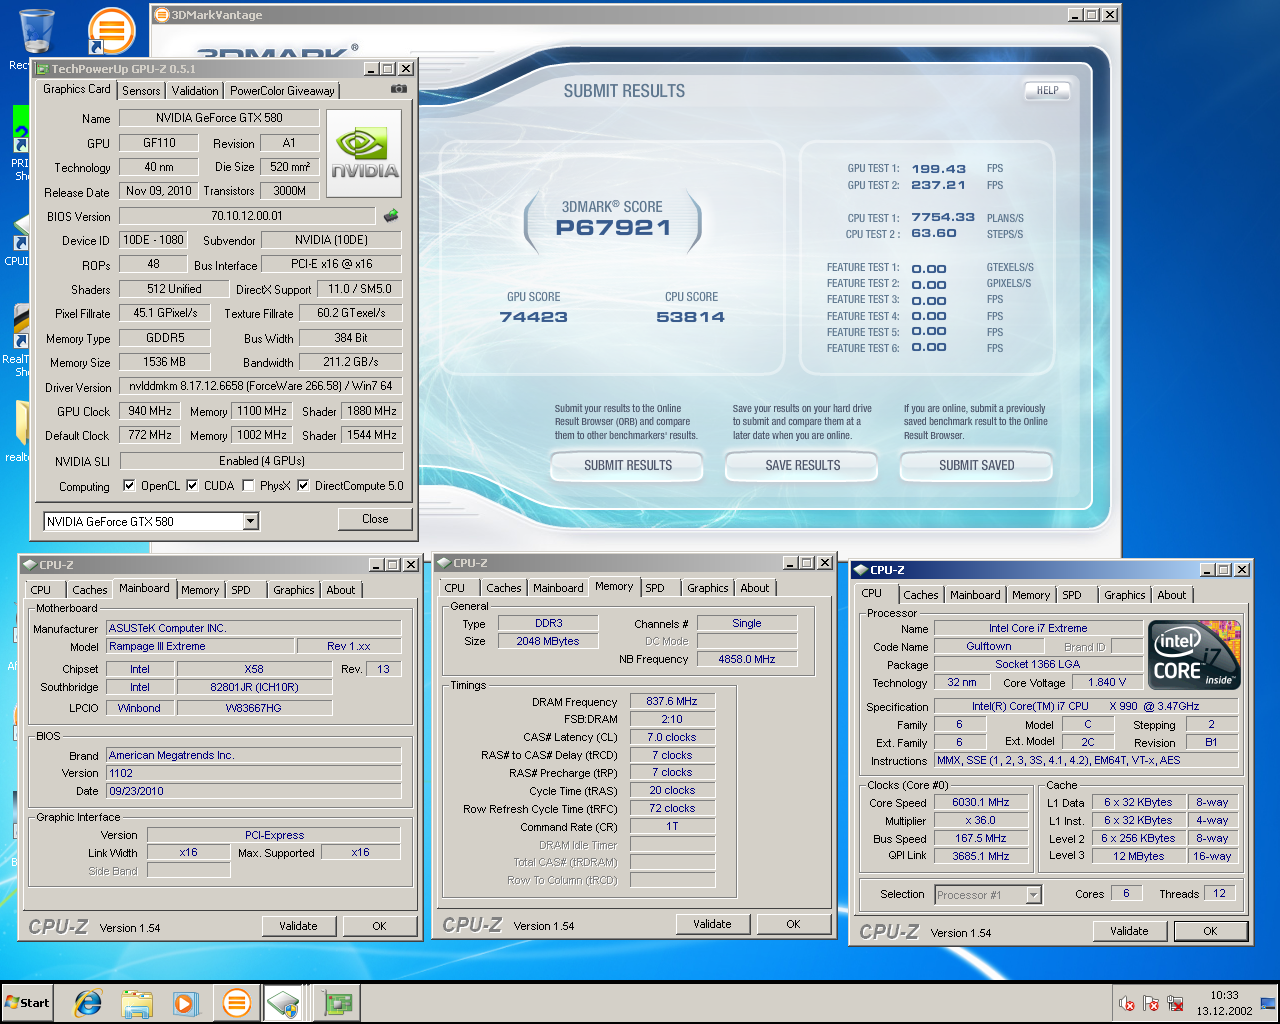Launch Windows Media Player from taskbar
Screen dimensions: 1280x1024
[x=186, y=1003]
